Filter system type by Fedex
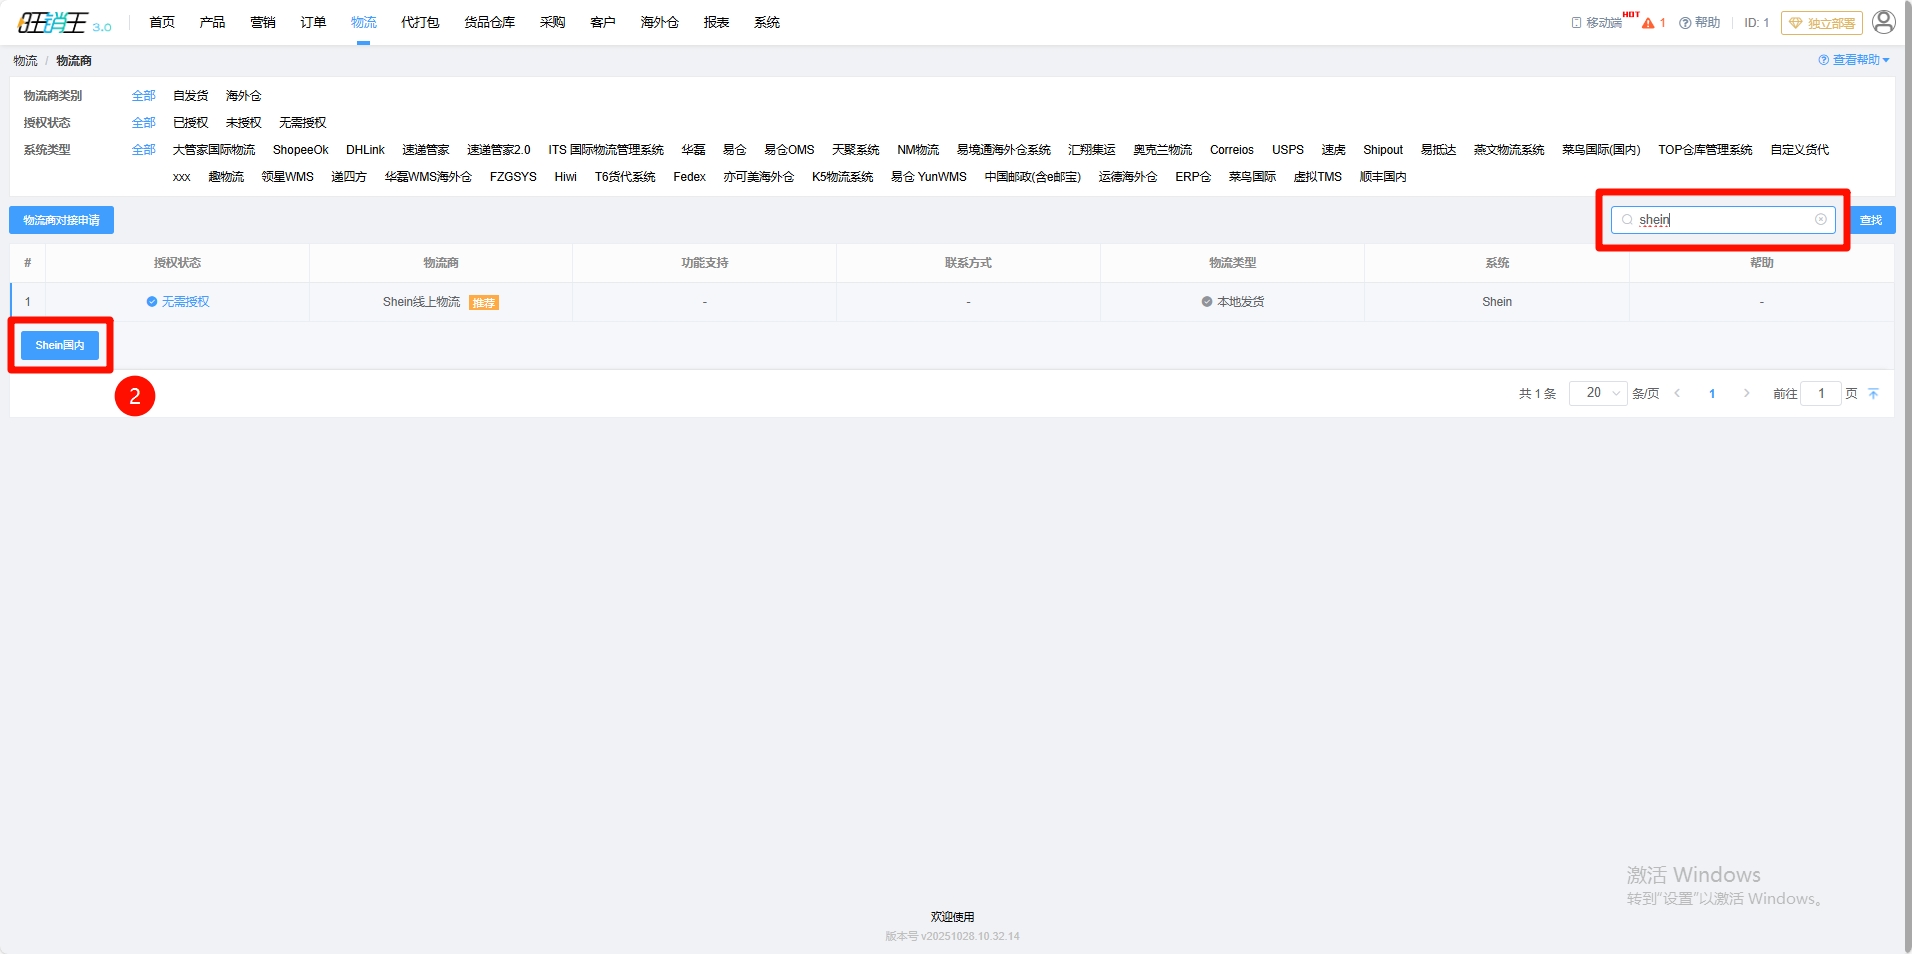 pos(689,177)
